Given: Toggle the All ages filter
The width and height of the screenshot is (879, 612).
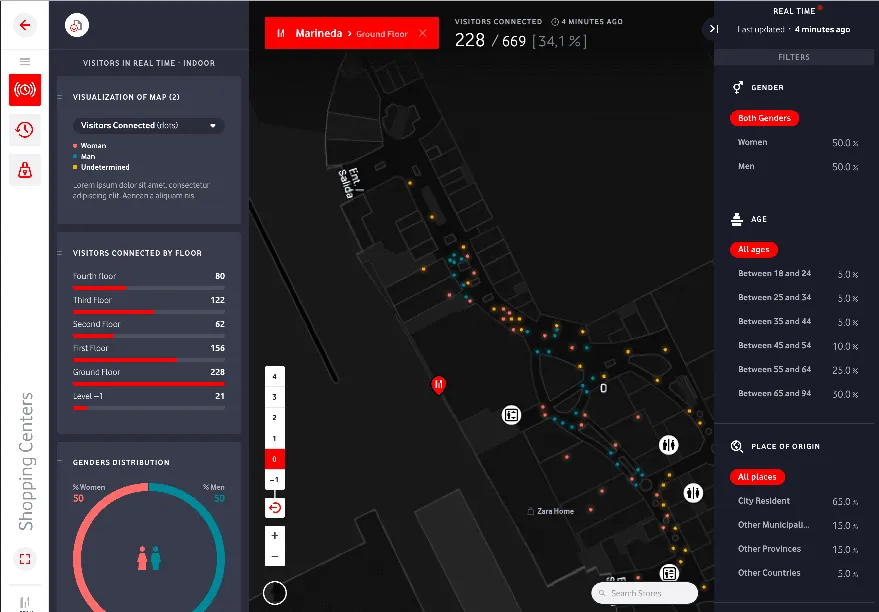Looking at the screenshot, I should tap(753, 249).
